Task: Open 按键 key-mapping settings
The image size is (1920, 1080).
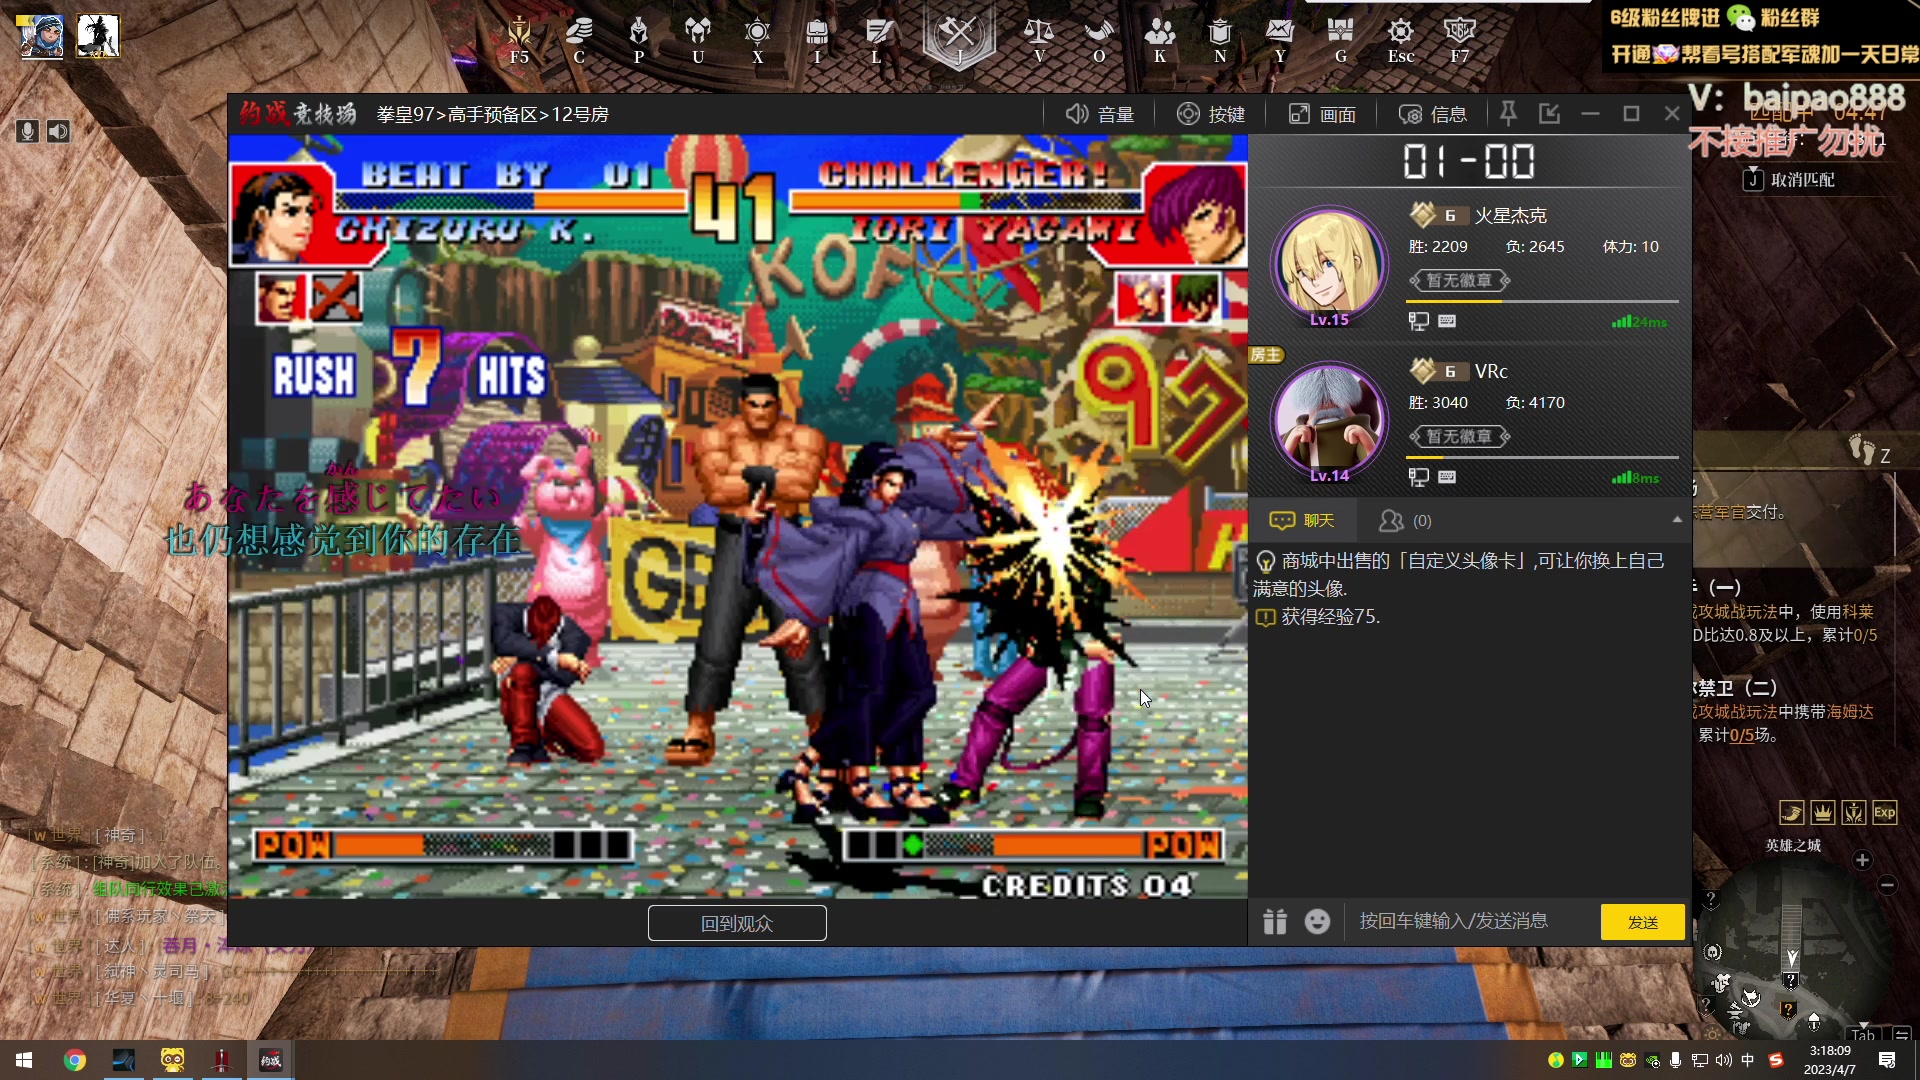Action: [x=1211, y=114]
